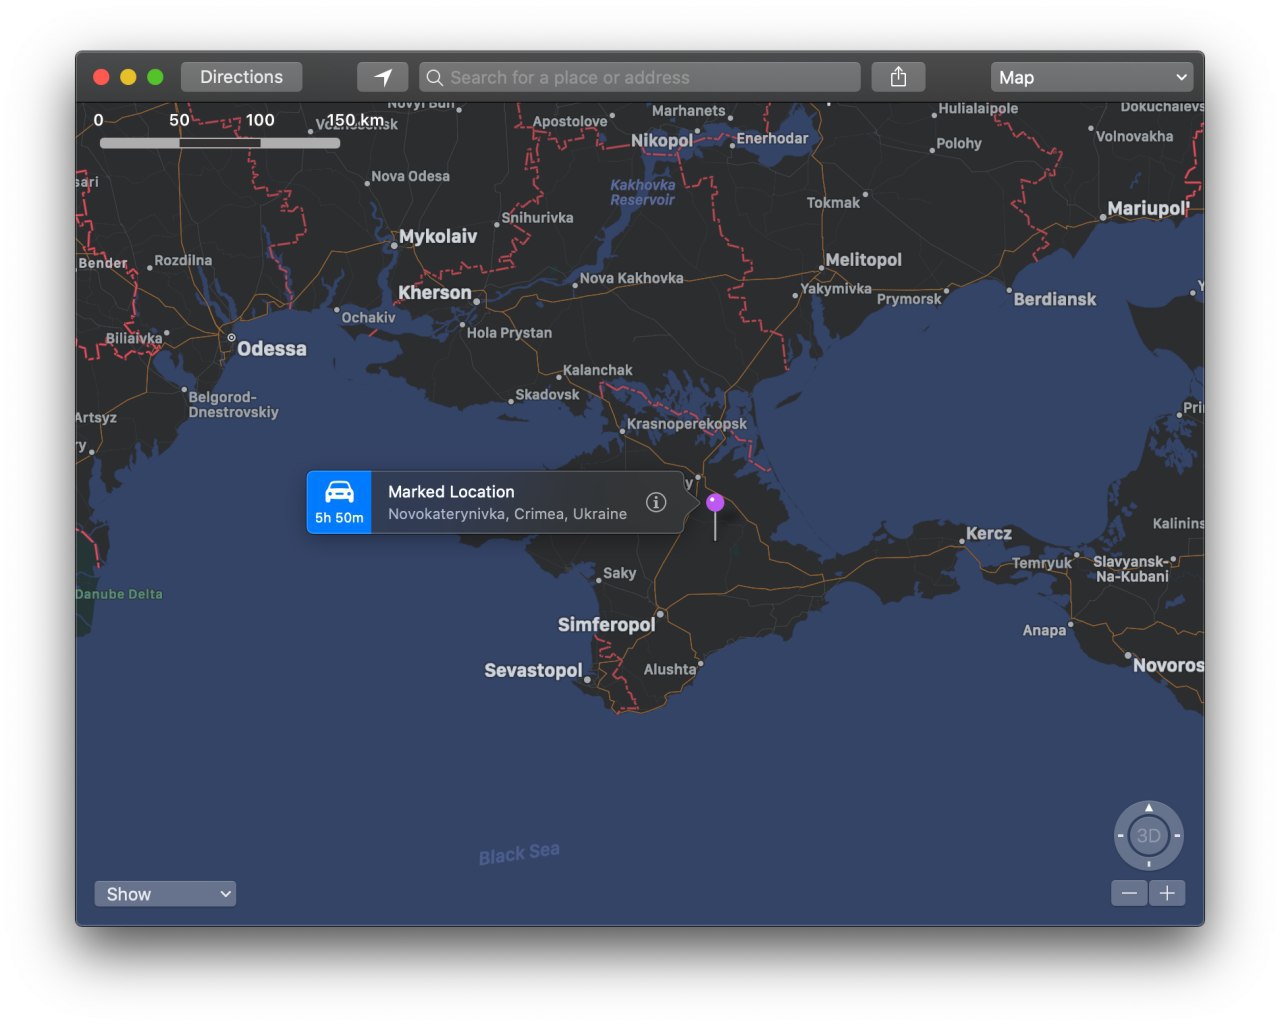Get driving directions via car icon
The height and width of the screenshot is (1026, 1280).
339,502
